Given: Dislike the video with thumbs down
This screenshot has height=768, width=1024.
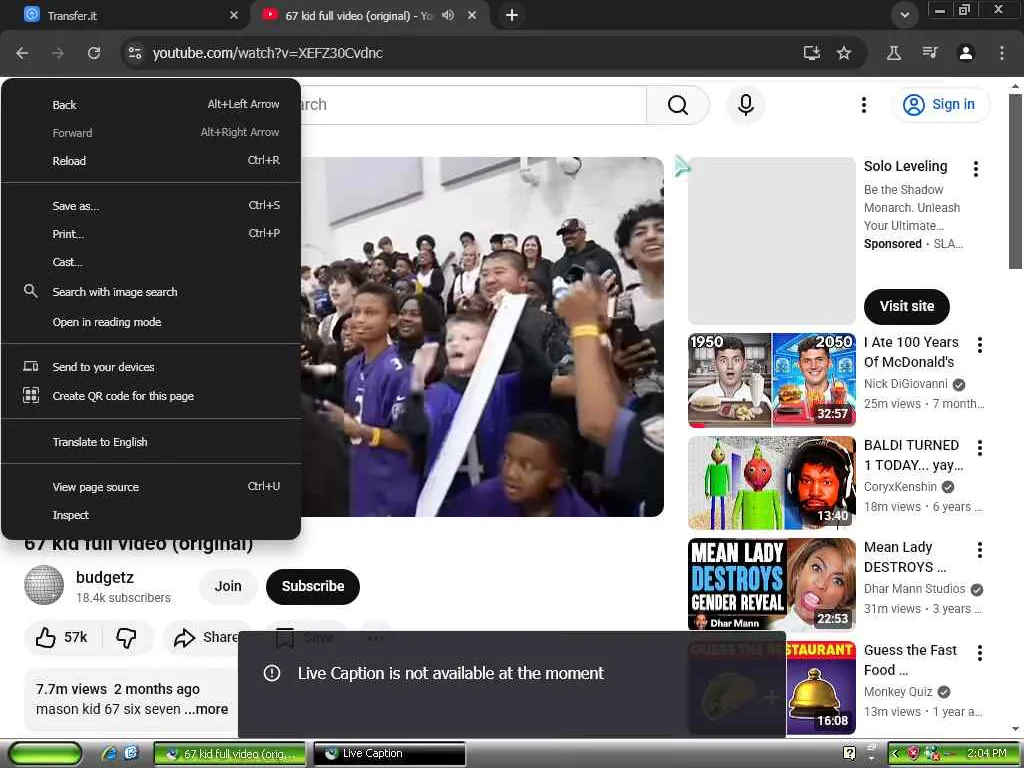Looking at the screenshot, I should click(x=127, y=637).
